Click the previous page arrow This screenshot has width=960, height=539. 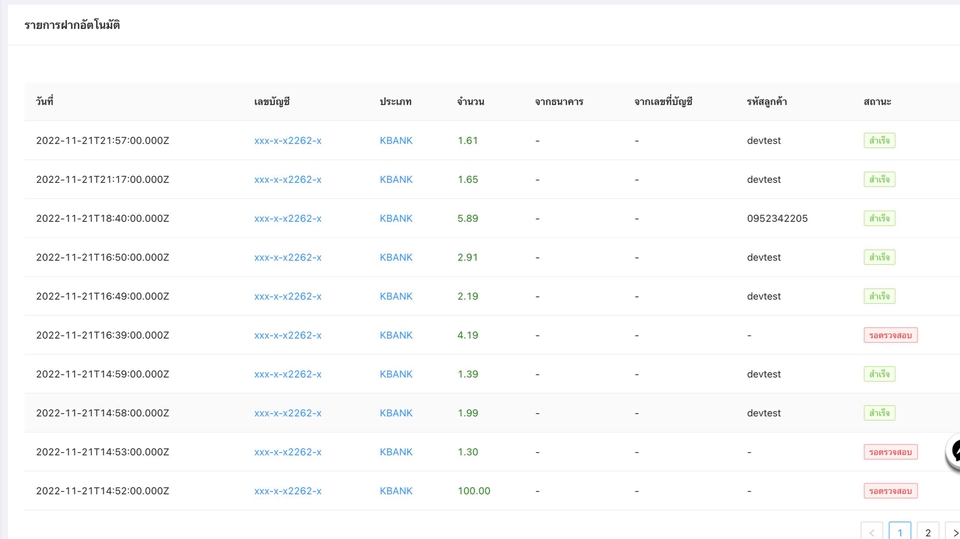click(872, 532)
